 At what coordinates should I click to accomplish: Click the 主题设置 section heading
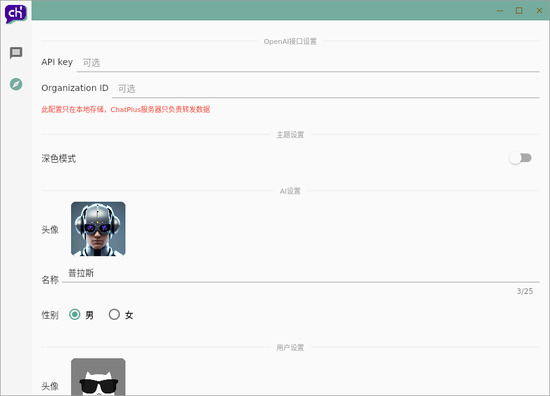[290, 135]
